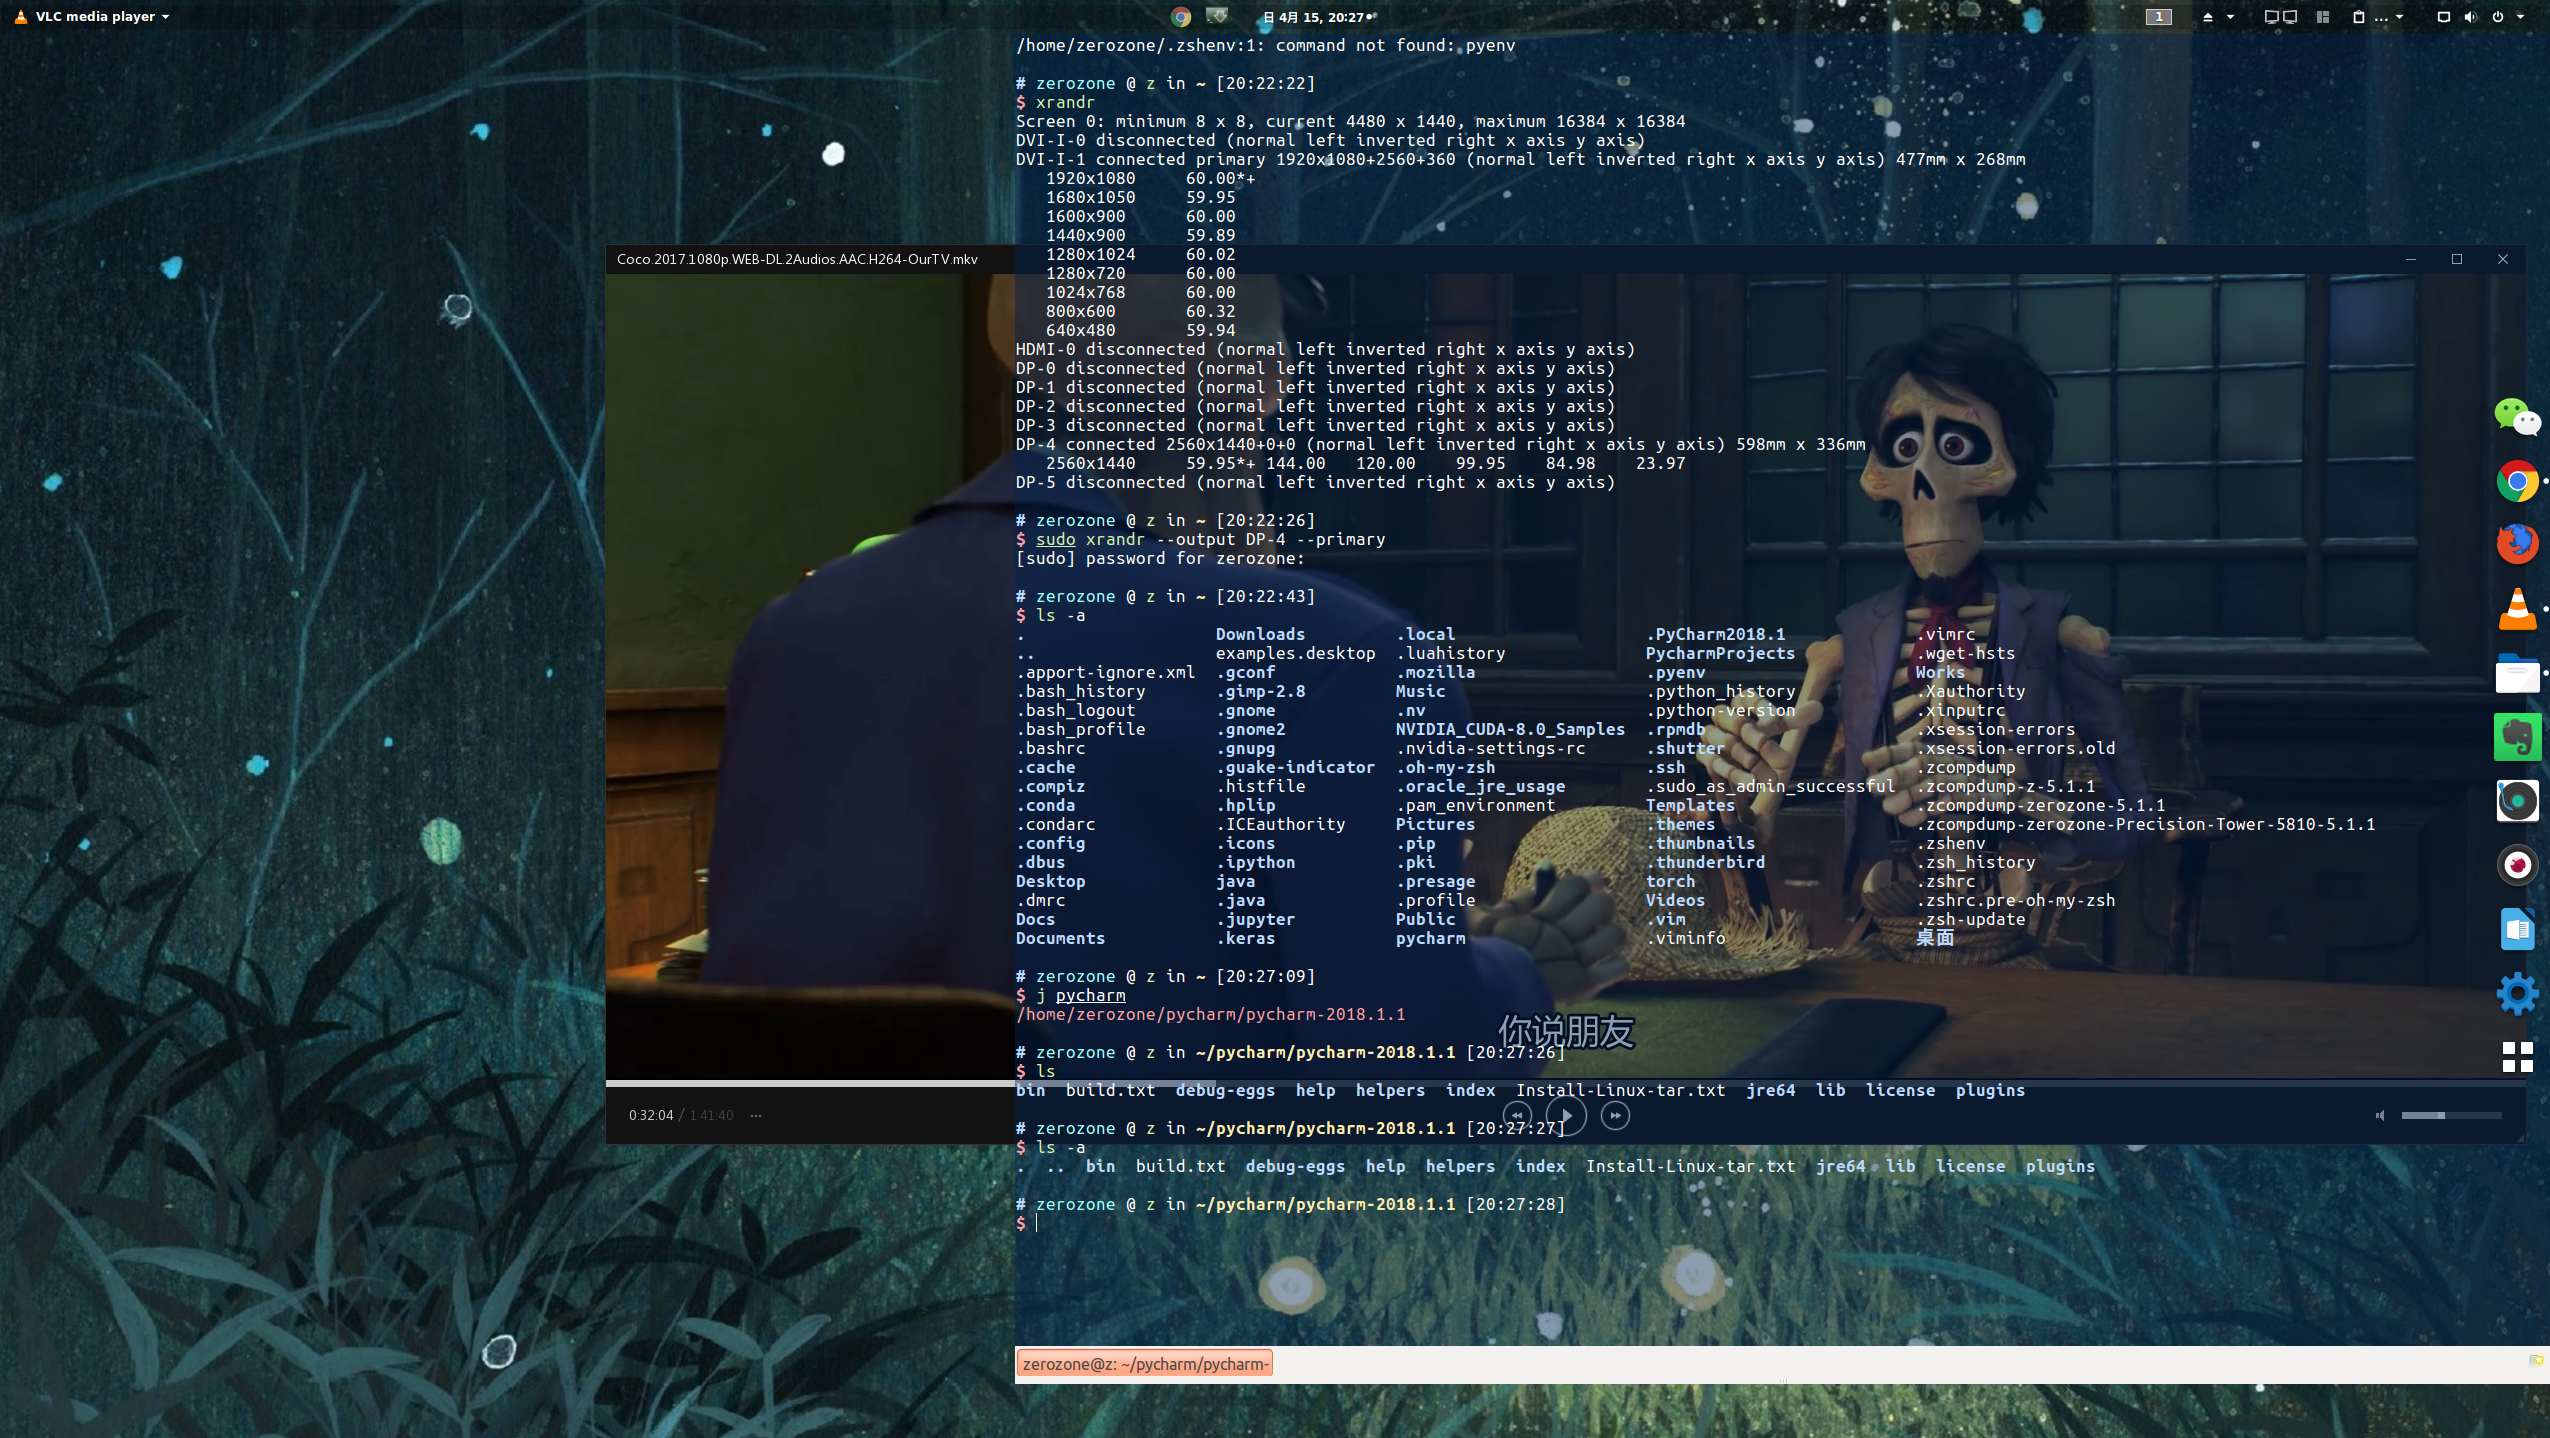The height and width of the screenshot is (1438, 2550).
Task: Open the turntable music player dock icon
Action: tap(2517, 801)
